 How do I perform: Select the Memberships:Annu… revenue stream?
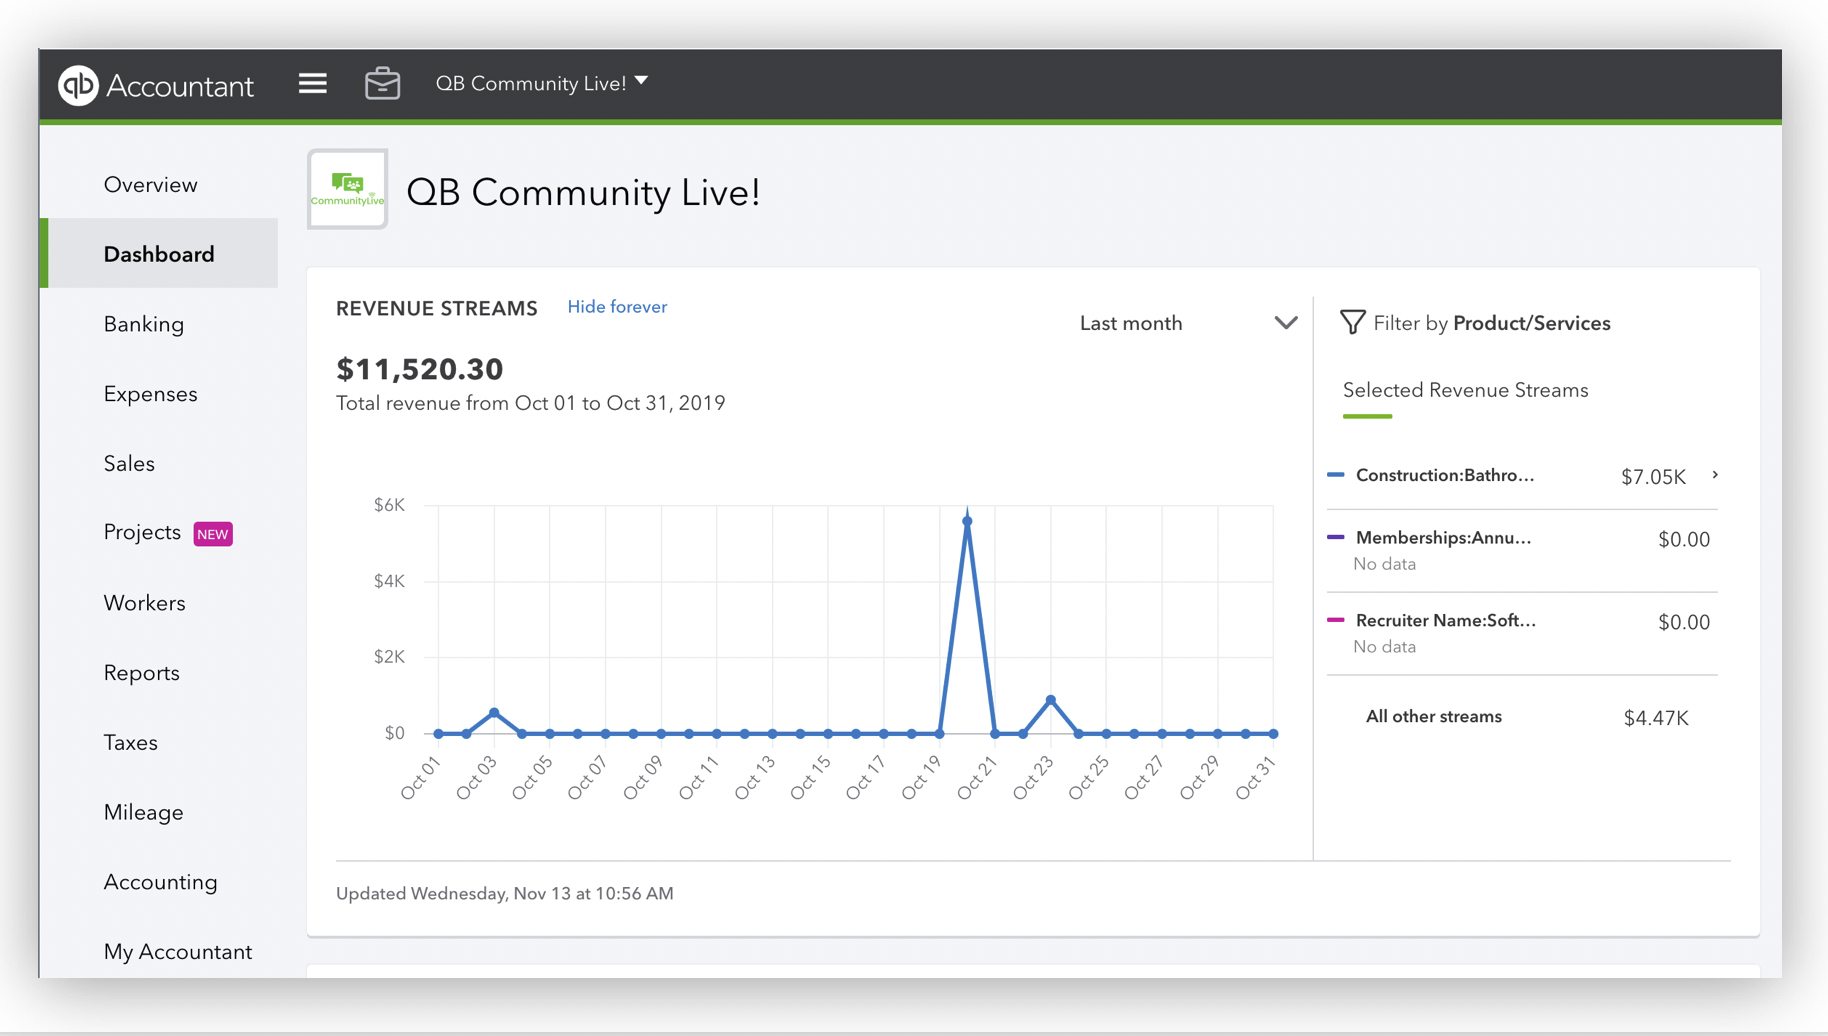1522,551
